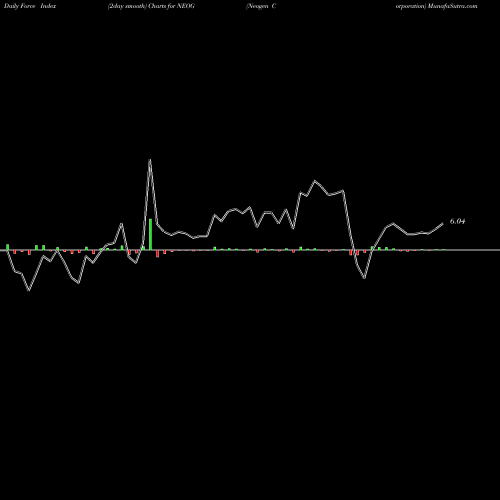The width and height of the screenshot is (500, 500).
Task: Click the '(2day smooth) Charts for NEOG' text
Action: pos(151,6)
